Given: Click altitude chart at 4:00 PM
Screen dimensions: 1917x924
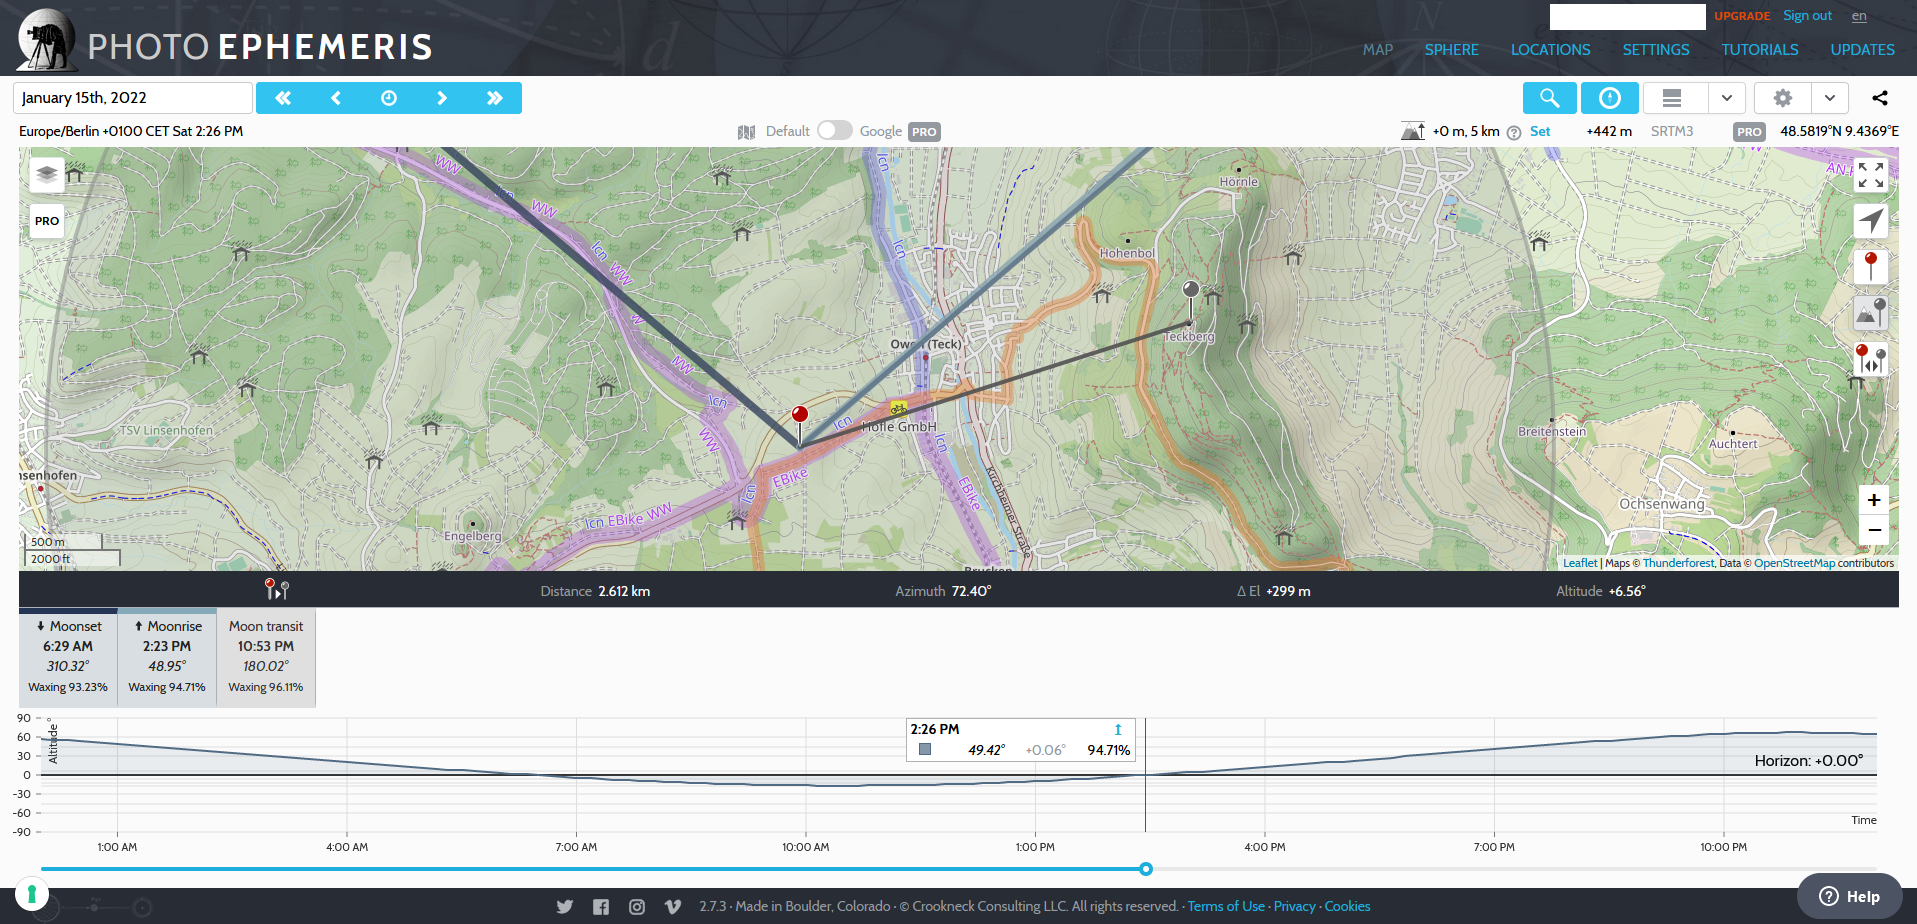Looking at the screenshot, I should 1264,775.
